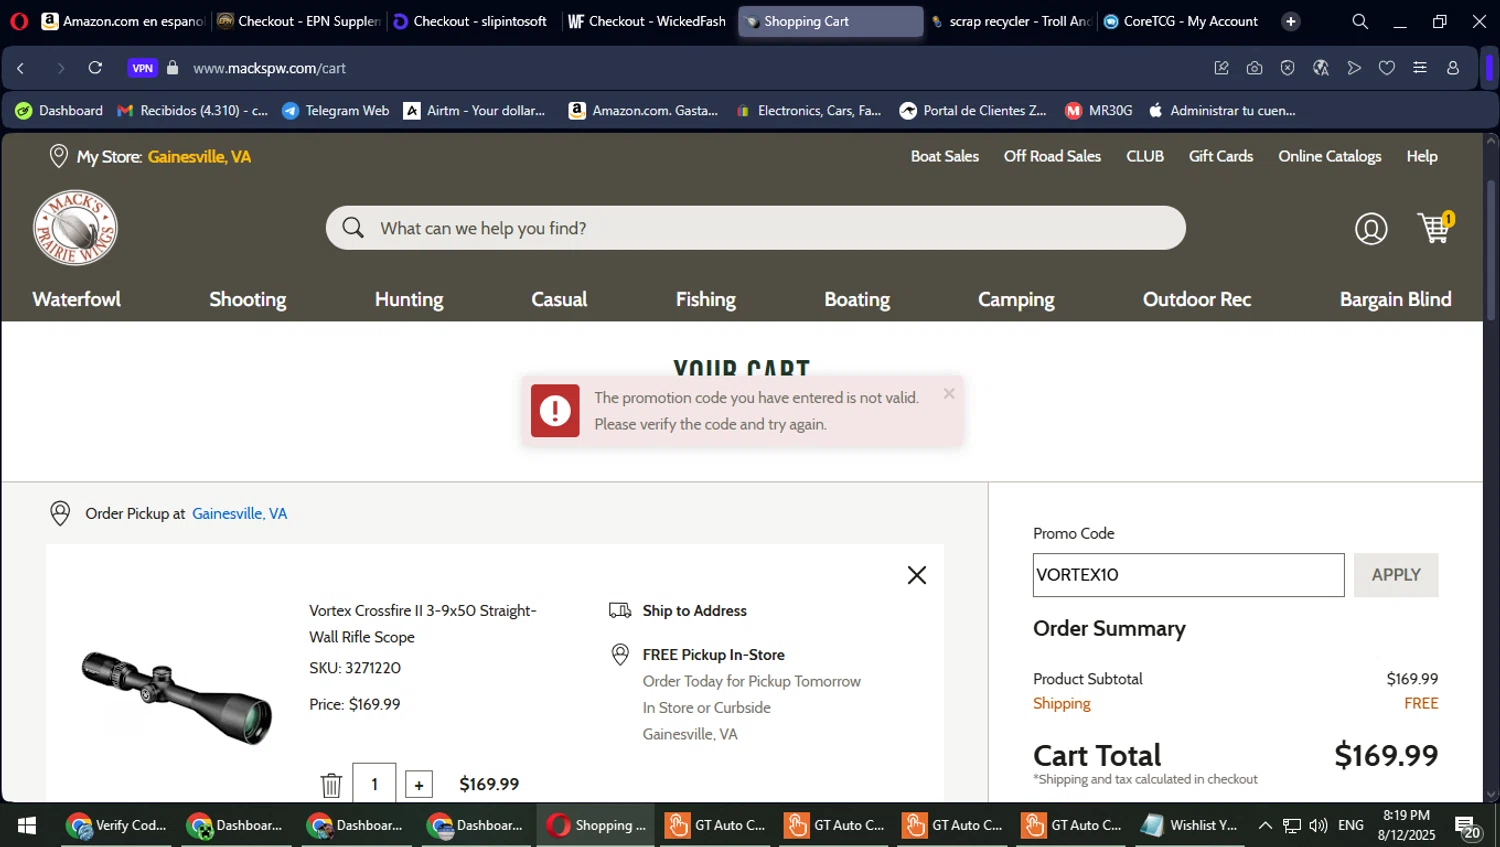
Task: Toggle the VPN badge in address bar
Action: [143, 68]
